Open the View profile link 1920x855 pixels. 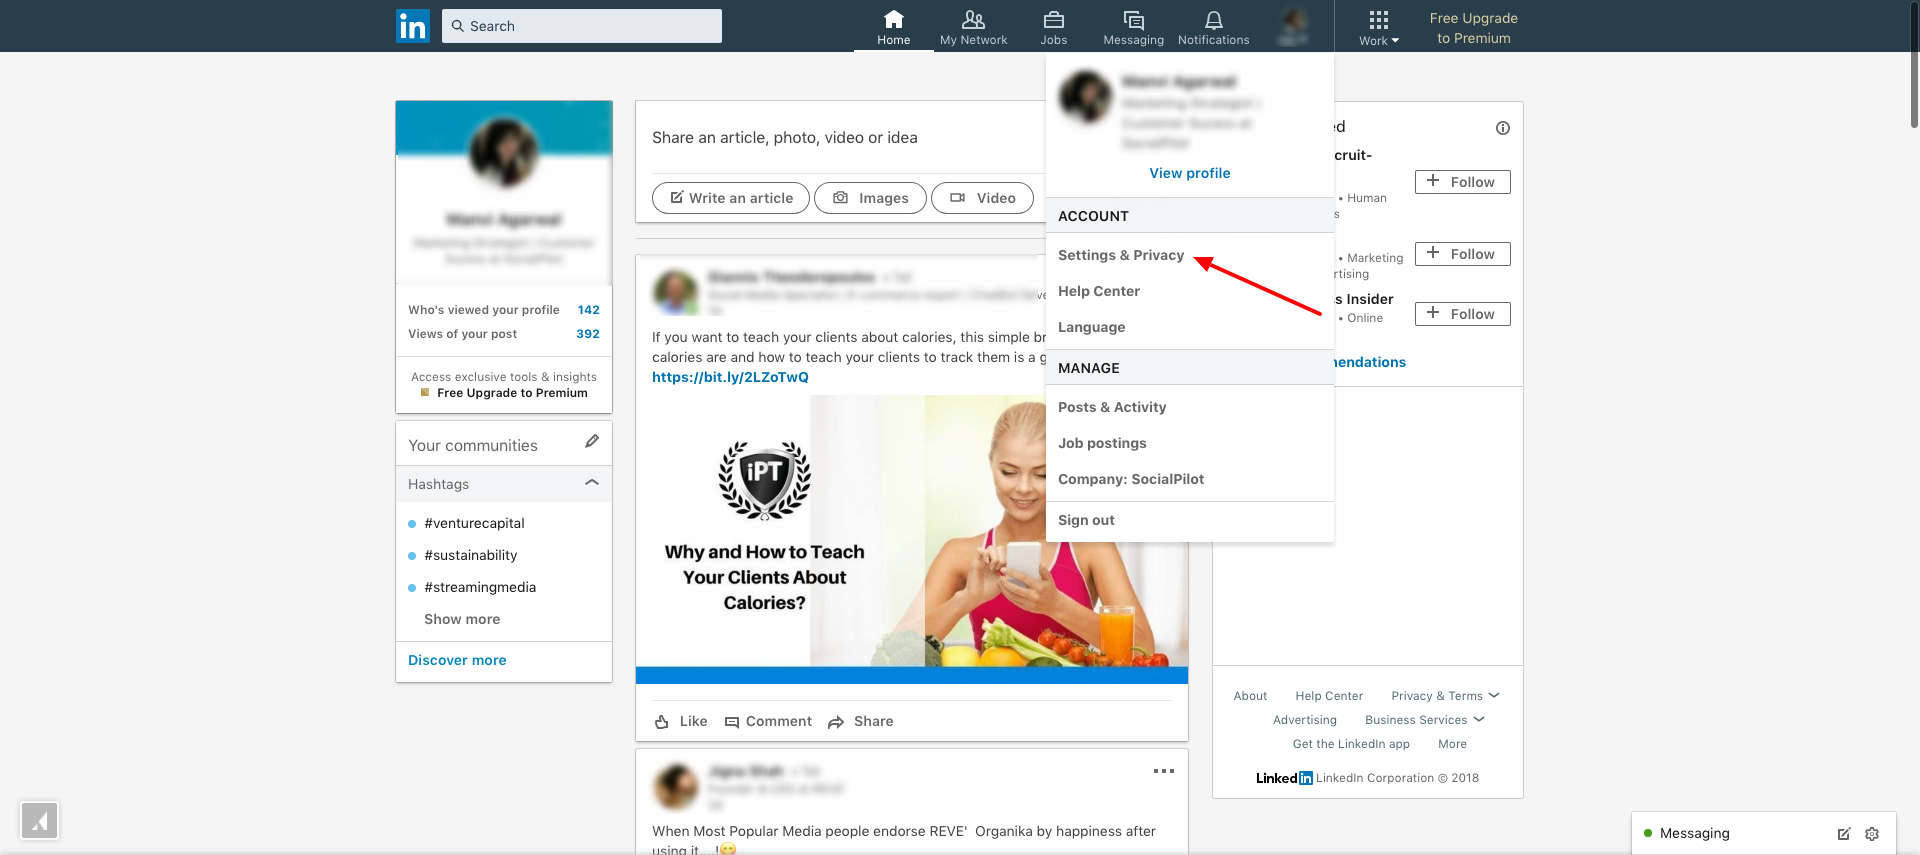[x=1189, y=173]
